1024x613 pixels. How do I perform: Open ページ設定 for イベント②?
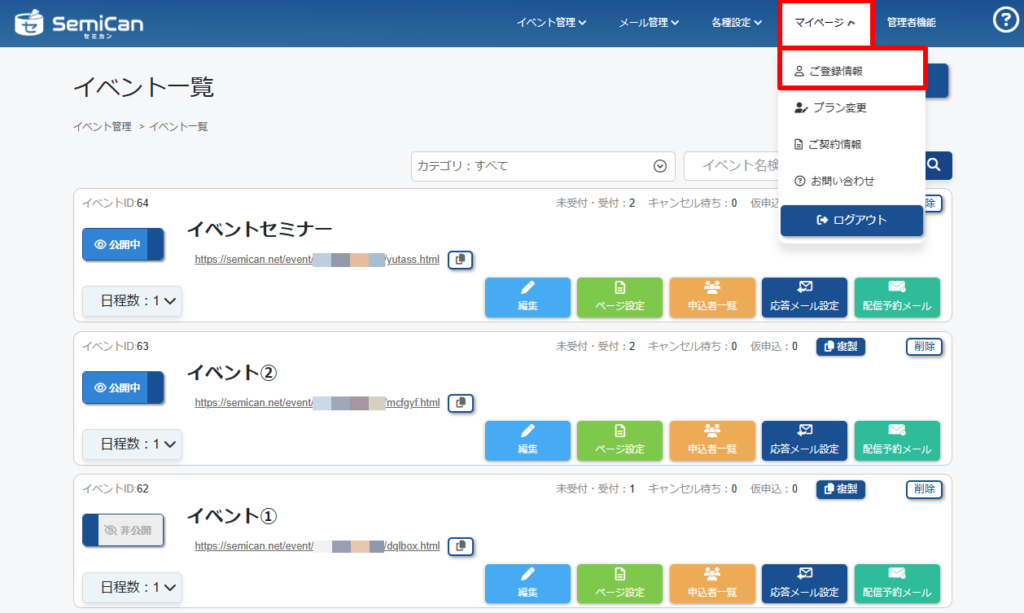[x=619, y=441]
